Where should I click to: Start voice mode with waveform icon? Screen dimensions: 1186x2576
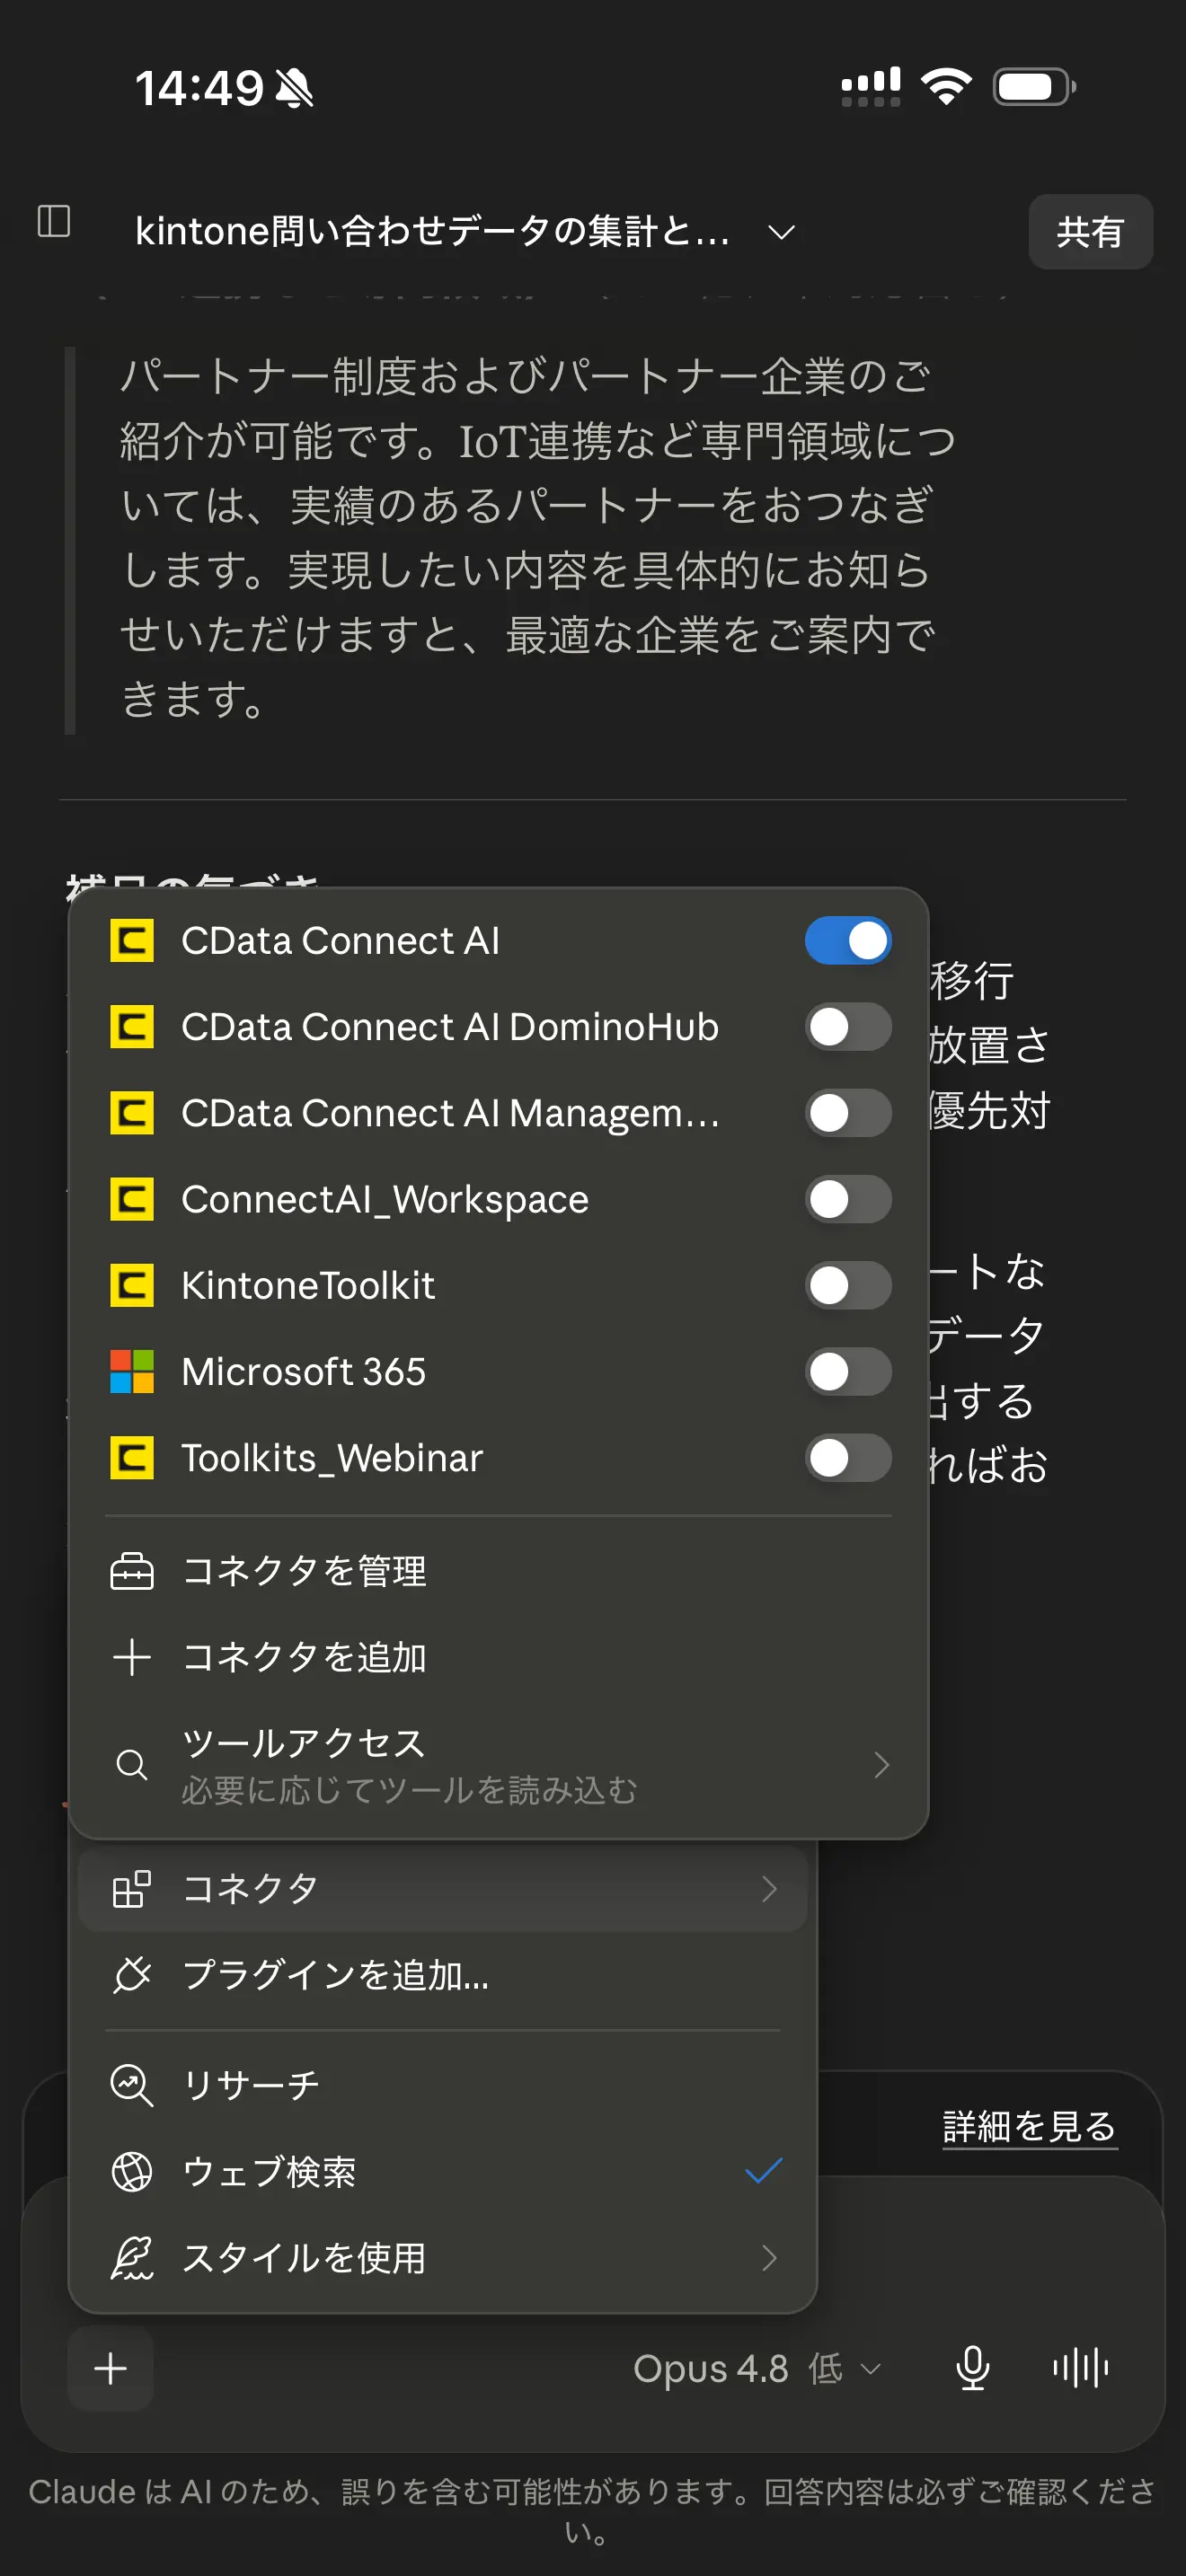pos(1080,2368)
